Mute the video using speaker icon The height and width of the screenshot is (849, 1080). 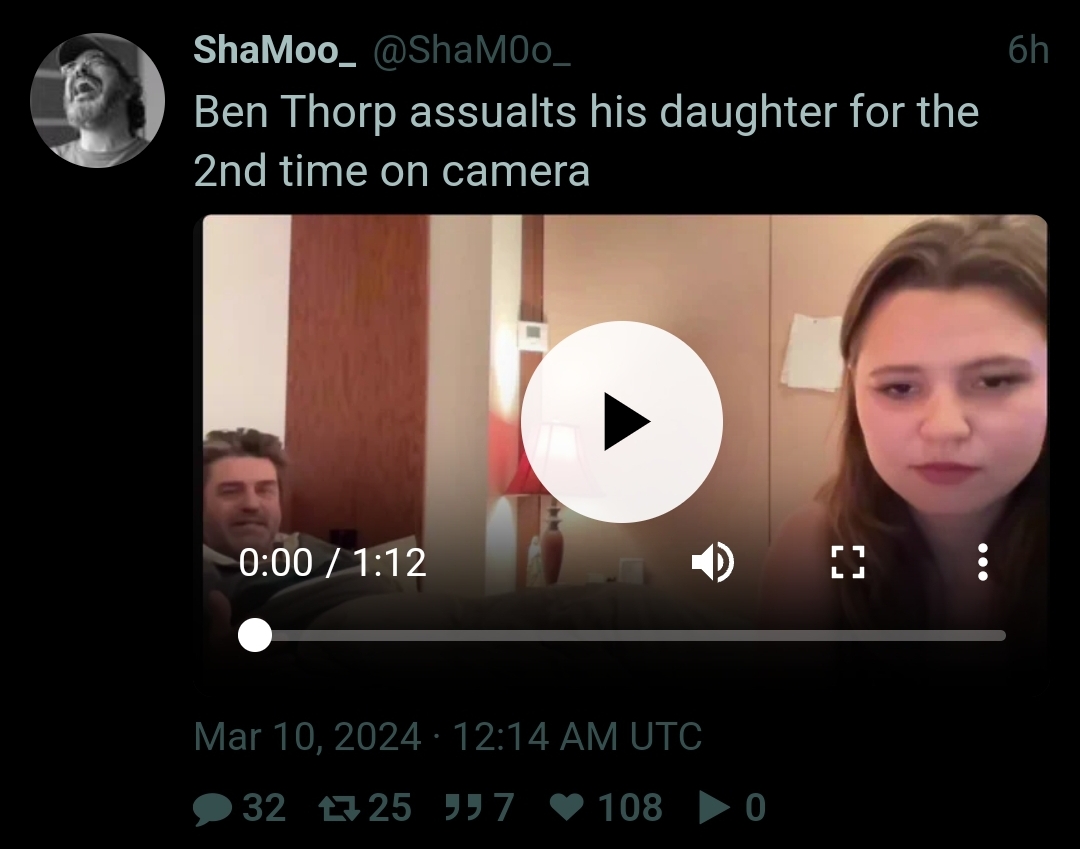click(x=713, y=562)
